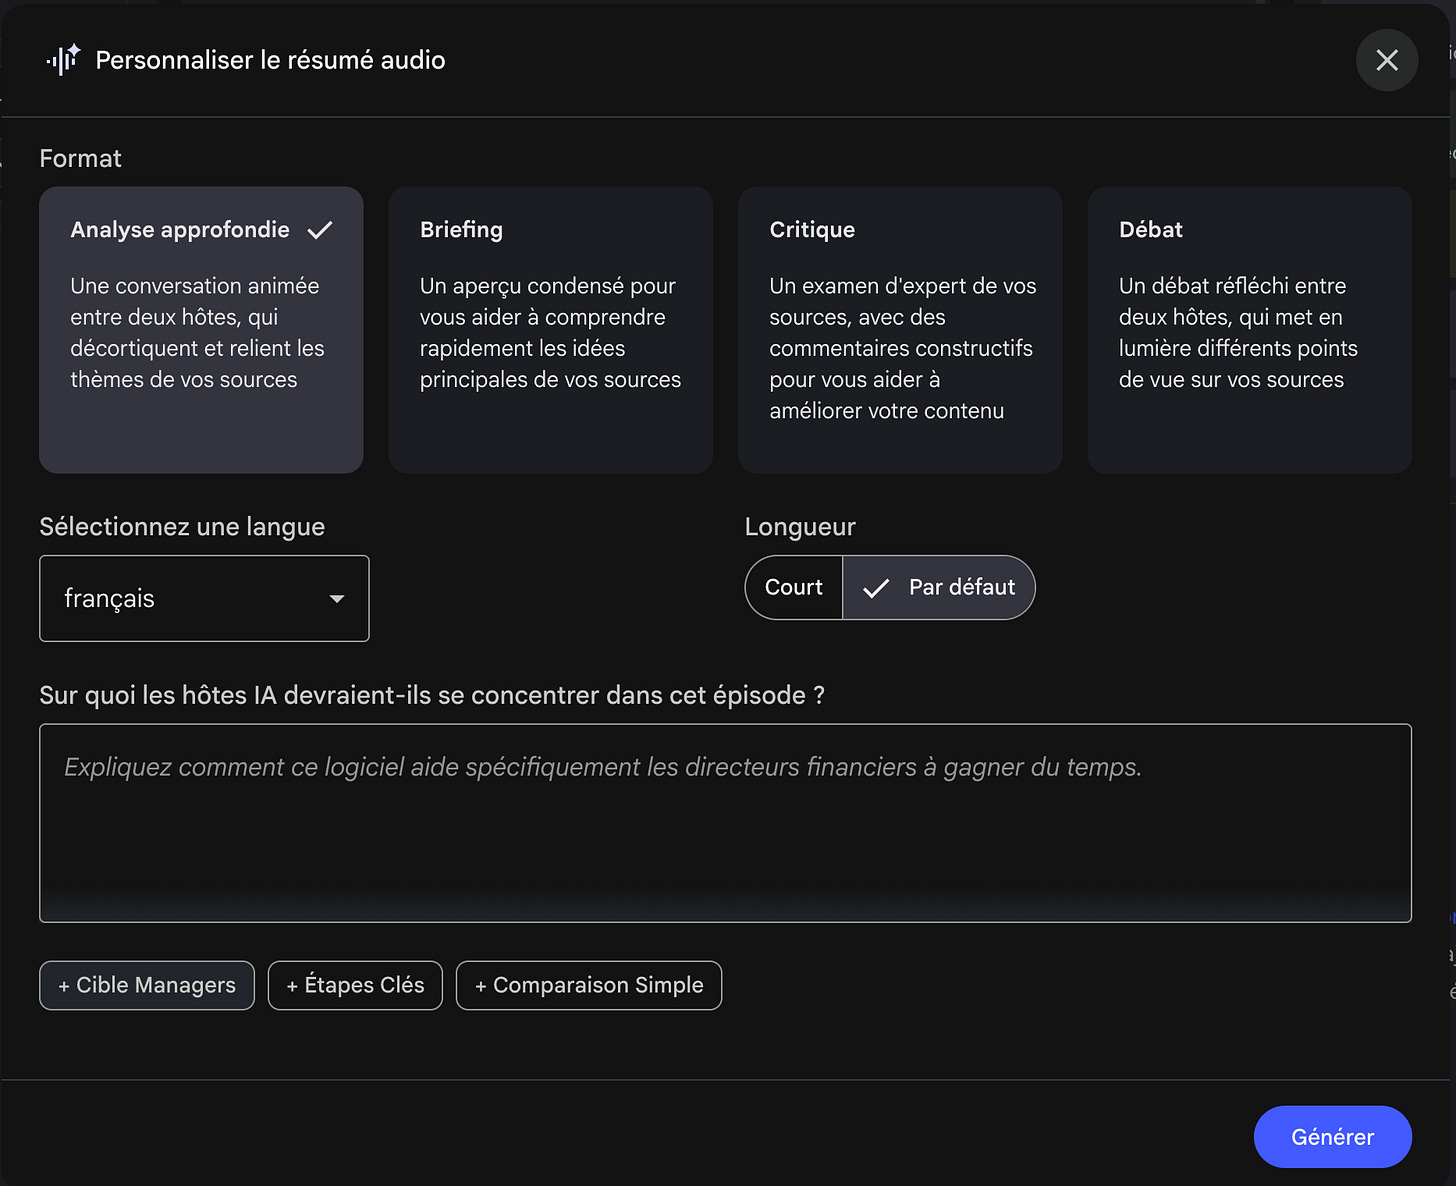1456x1186 pixels.
Task: Click the Débat card description text
Action: click(1238, 332)
